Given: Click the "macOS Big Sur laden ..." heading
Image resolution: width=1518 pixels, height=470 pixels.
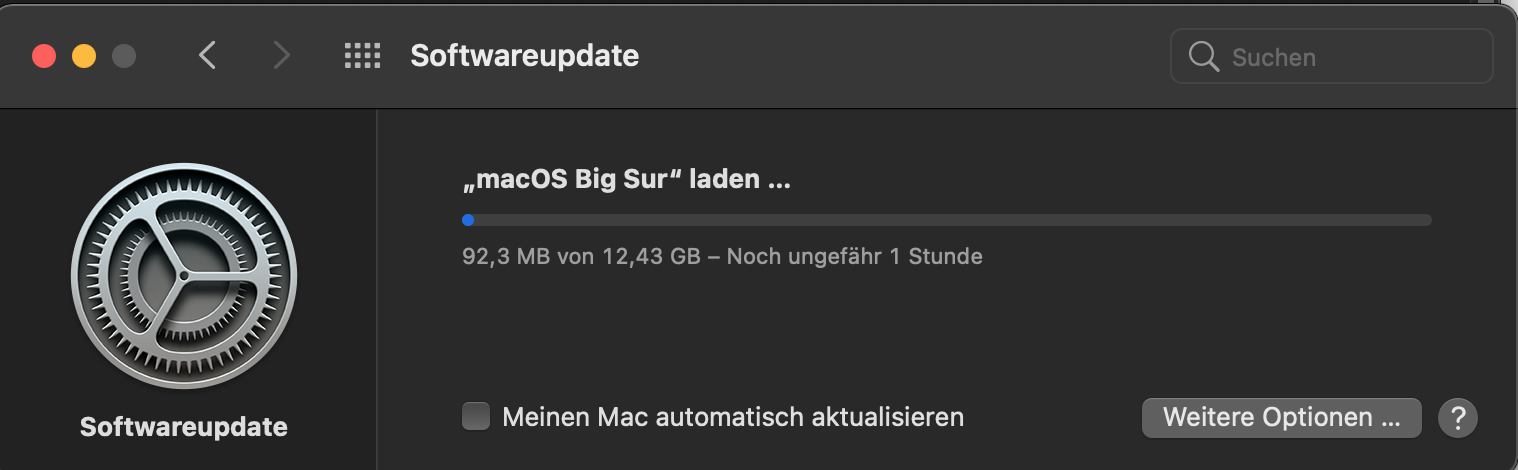Looking at the screenshot, I should 627,181.
